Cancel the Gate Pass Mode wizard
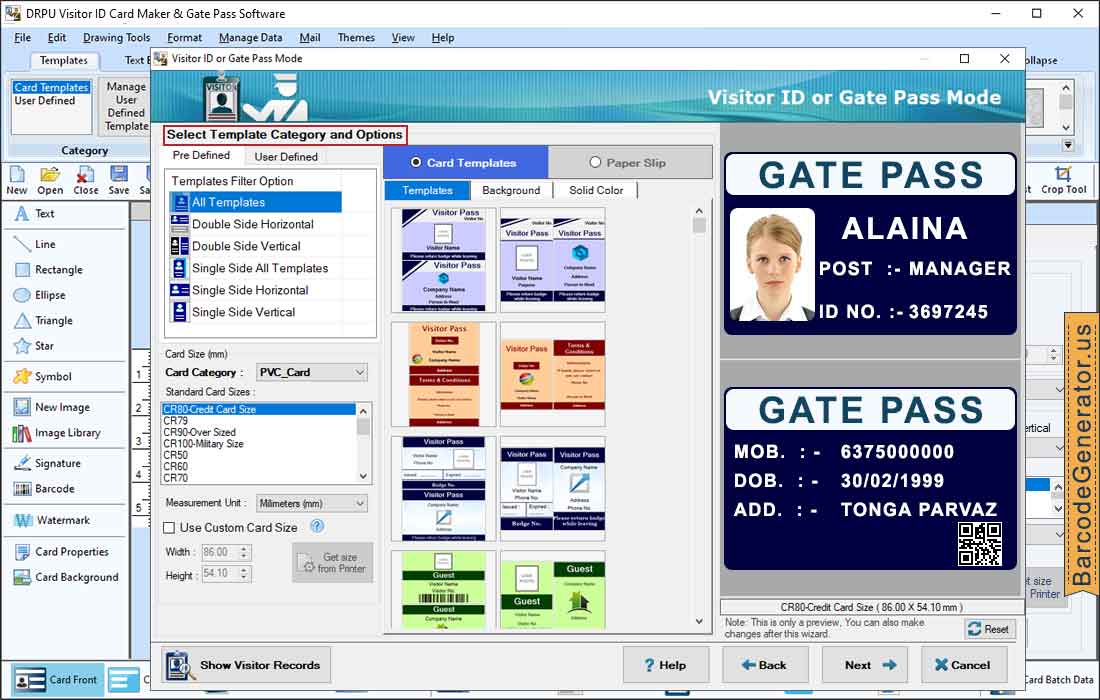 coord(964,665)
